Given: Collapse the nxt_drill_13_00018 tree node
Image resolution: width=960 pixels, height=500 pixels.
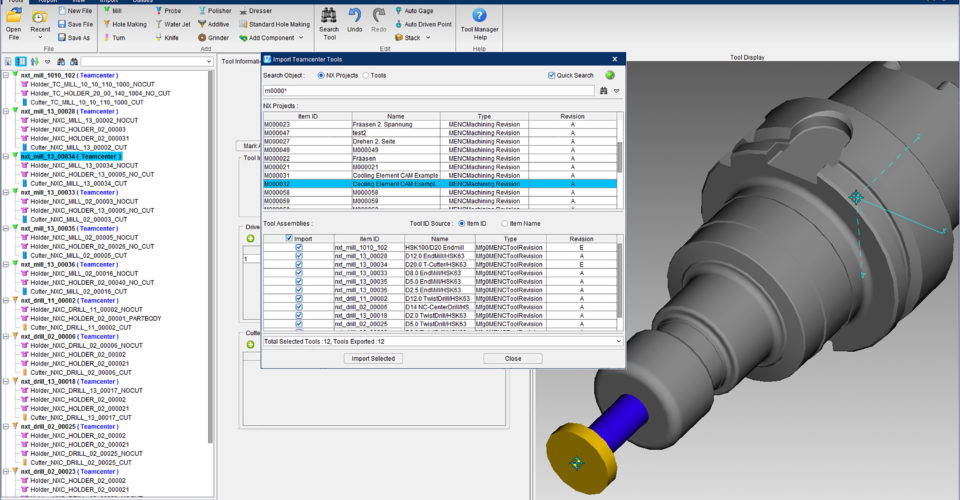Looking at the screenshot, I should (x=6, y=381).
